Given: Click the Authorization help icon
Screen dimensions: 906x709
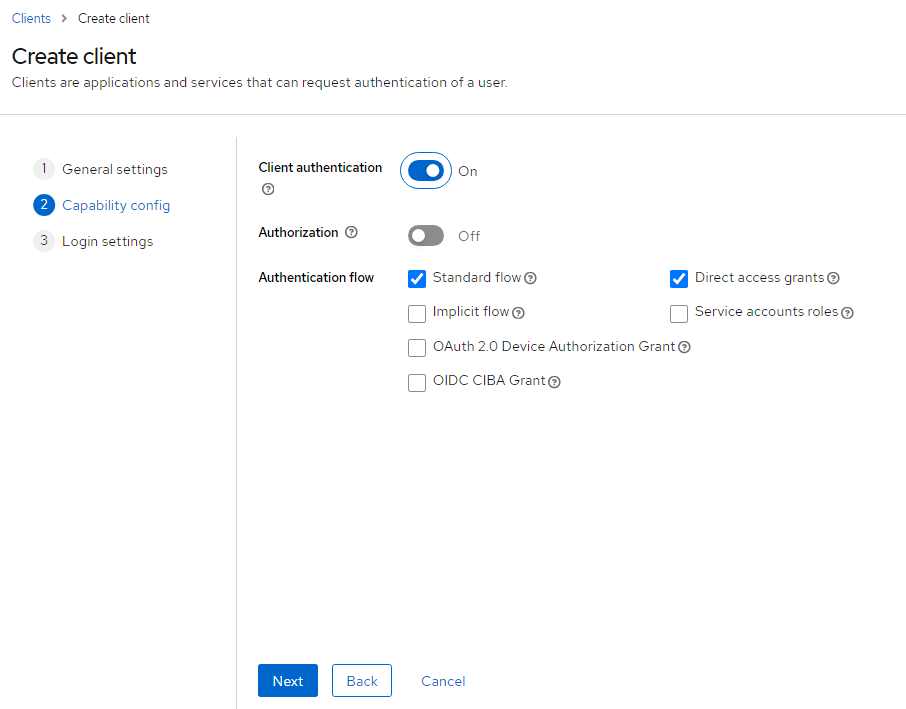Looking at the screenshot, I should 351,232.
